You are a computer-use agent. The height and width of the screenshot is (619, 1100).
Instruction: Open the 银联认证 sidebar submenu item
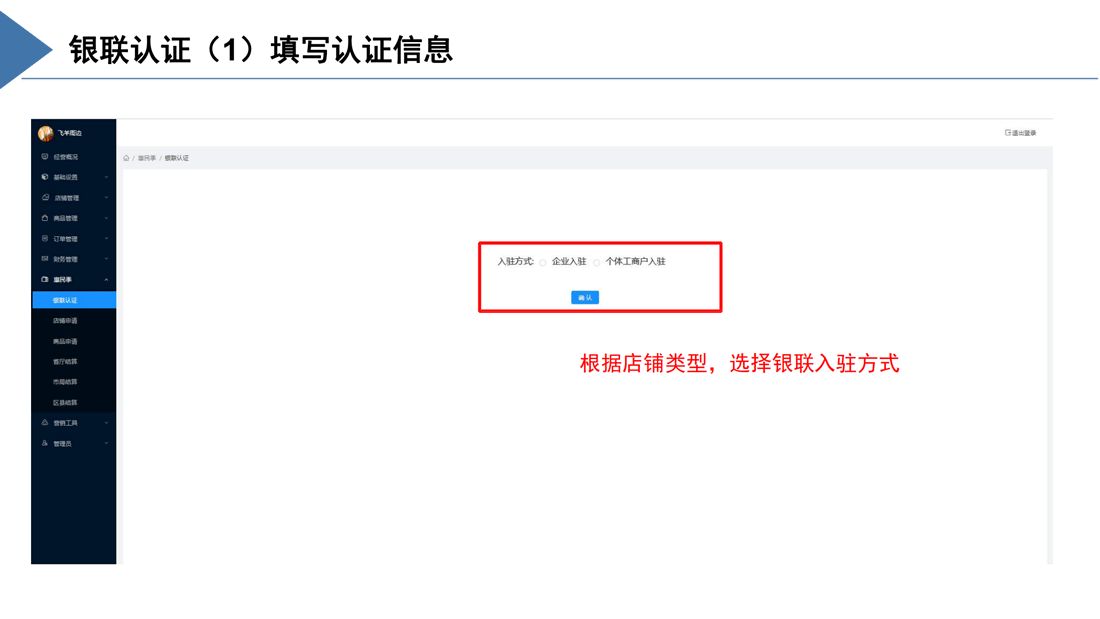74,300
